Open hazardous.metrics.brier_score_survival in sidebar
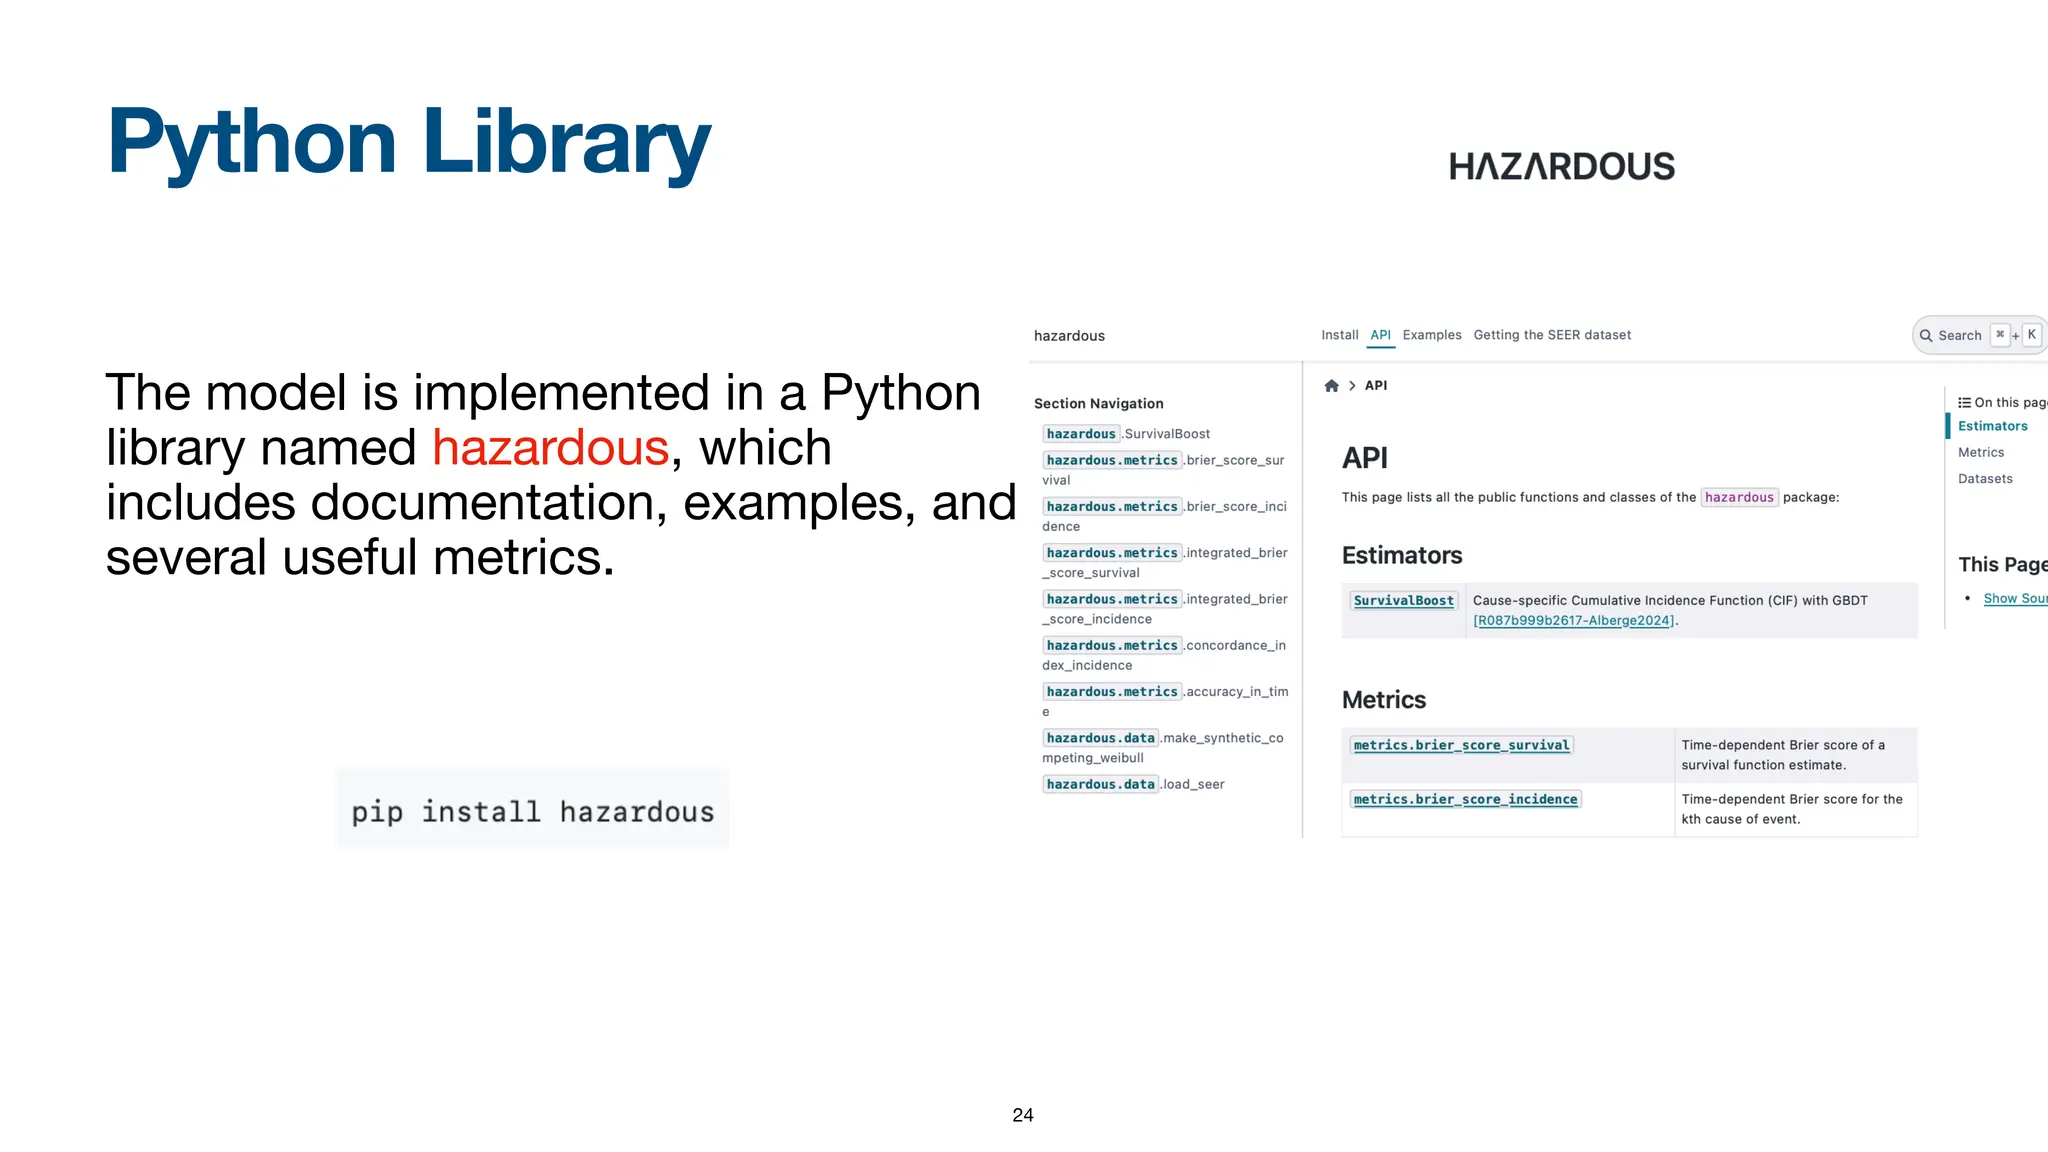2048x1152 pixels. pos(1164,470)
